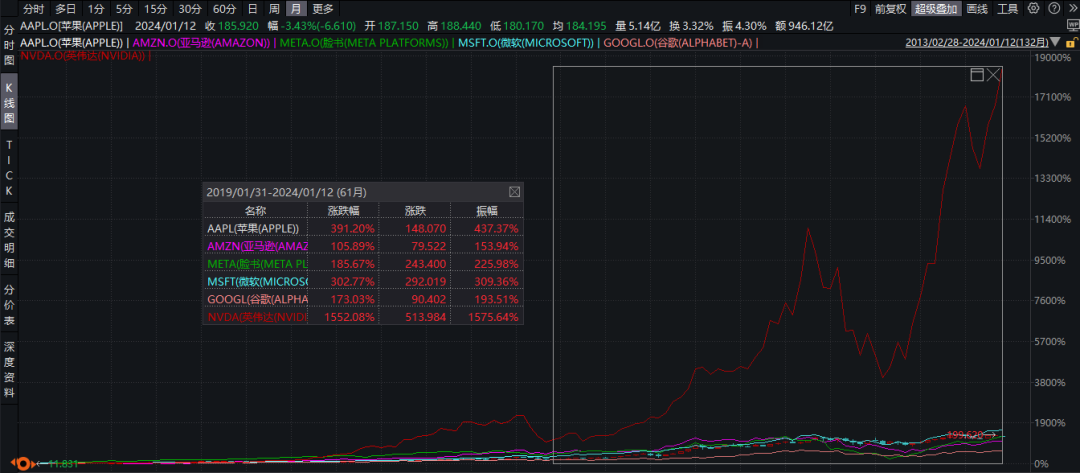The height and width of the screenshot is (473, 1080).
Task: Select the 1分 period tab
Action: coord(96,9)
